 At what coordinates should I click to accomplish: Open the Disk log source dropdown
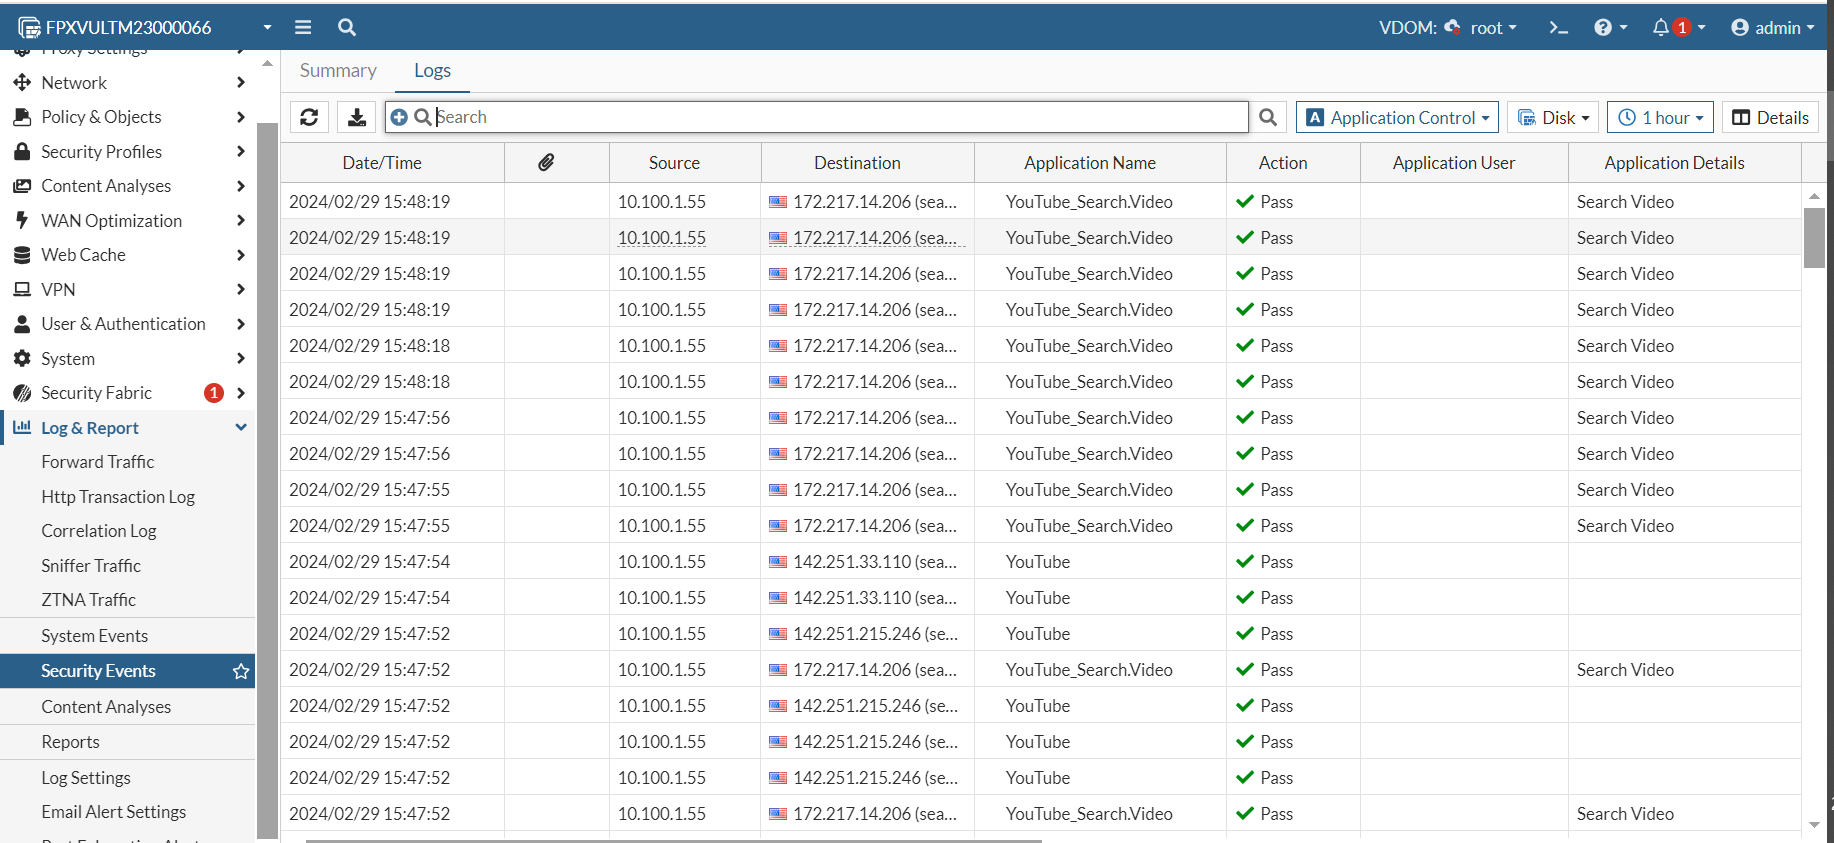(x=1553, y=117)
